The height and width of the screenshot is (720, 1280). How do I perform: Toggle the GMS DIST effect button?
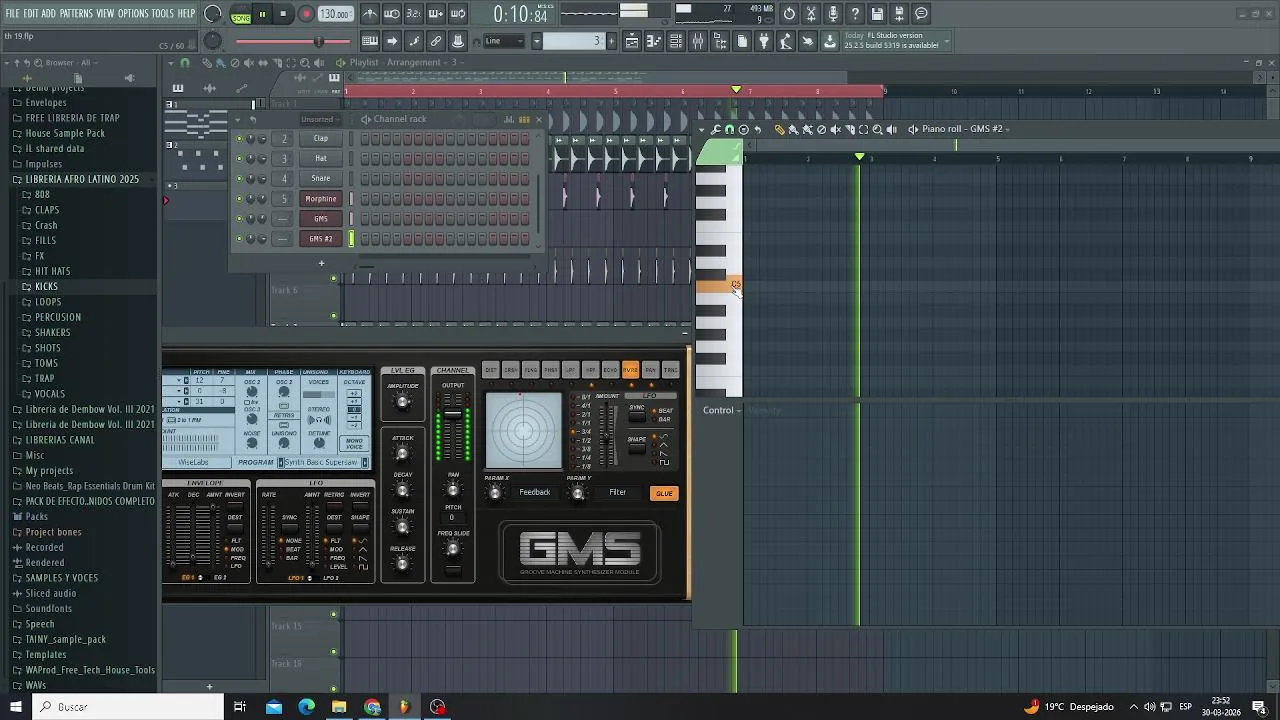[490, 370]
